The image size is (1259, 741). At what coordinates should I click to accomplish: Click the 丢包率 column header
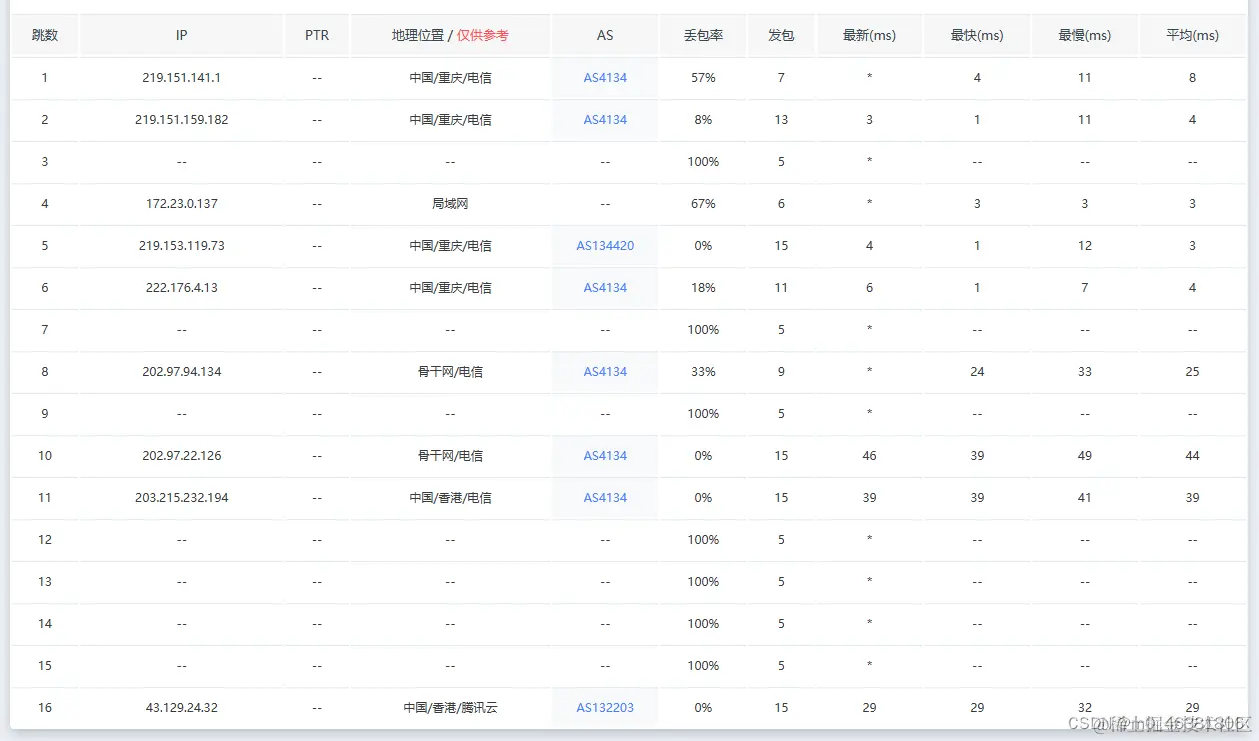point(701,34)
